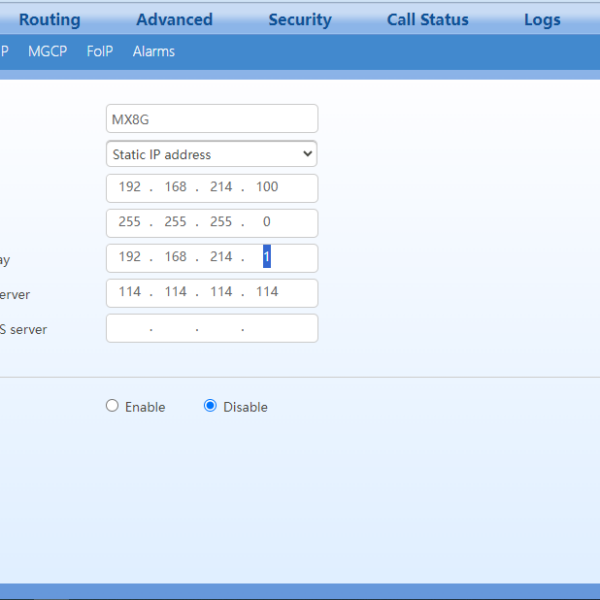600x600 pixels.
Task: Select the Enable radio button
Action: 113,406
